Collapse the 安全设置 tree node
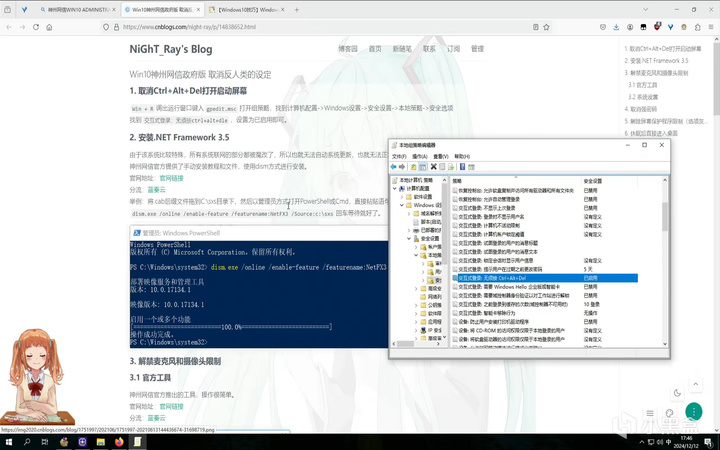Screen dimensions: 720x450 coord(409,239)
